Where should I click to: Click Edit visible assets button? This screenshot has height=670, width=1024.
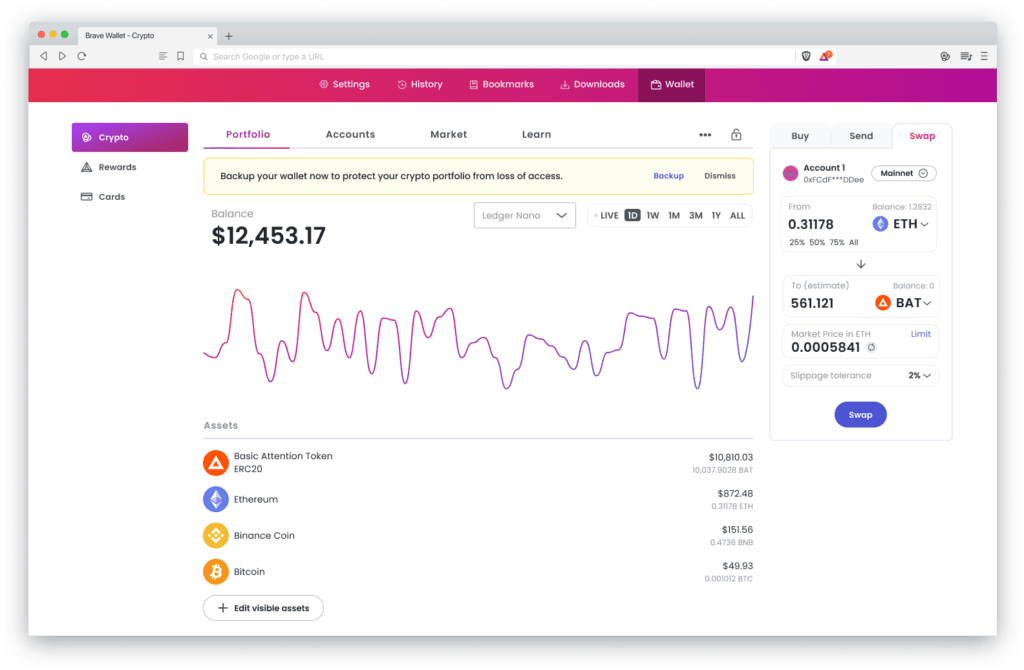click(263, 608)
